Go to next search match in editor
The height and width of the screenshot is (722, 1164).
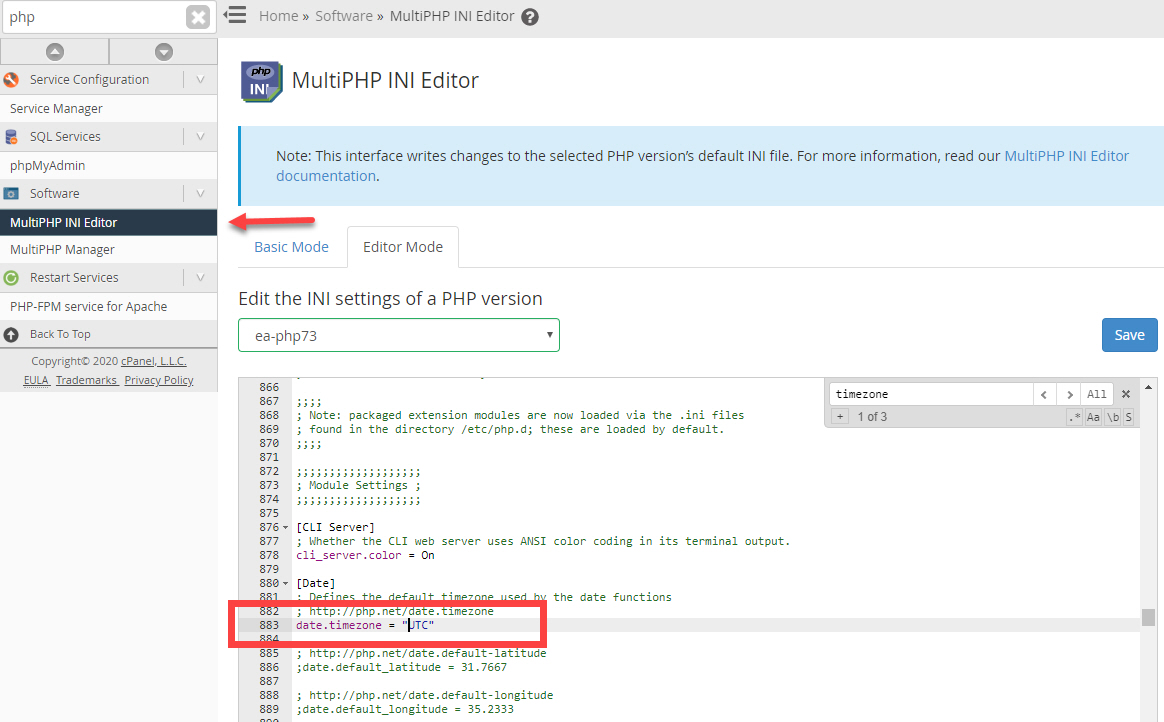pyautogui.click(x=1069, y=394)
